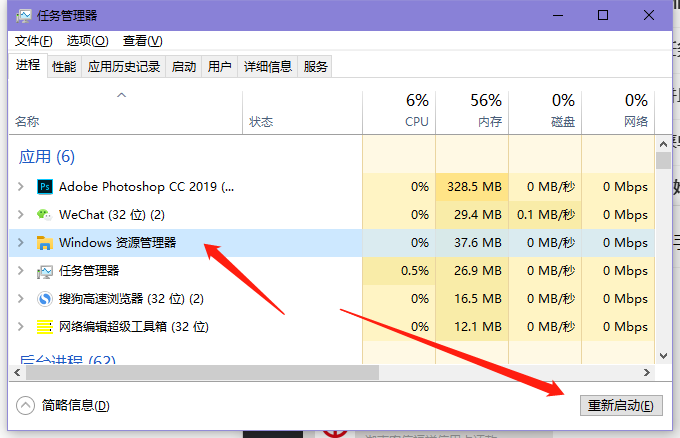Click the 12.1 MB memory cell
The image size is (680, 438).
click(x=472, y=327)
